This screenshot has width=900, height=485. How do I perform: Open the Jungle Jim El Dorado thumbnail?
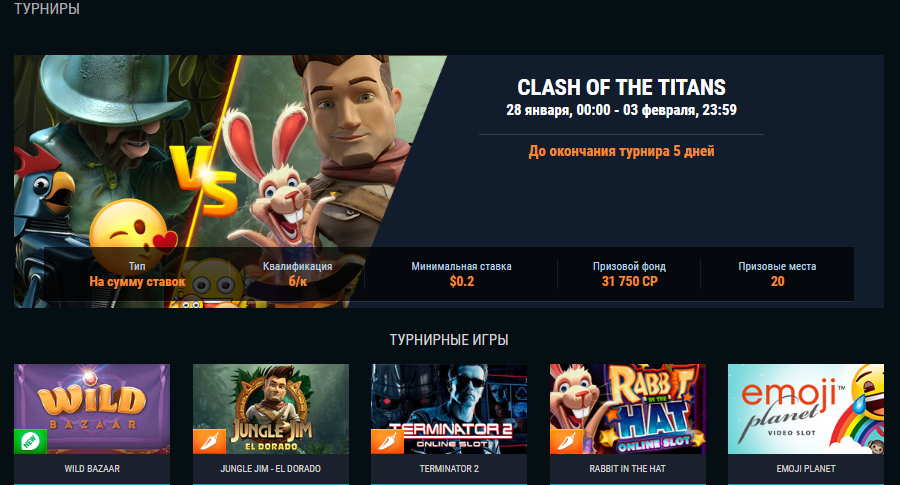[271, 409]
